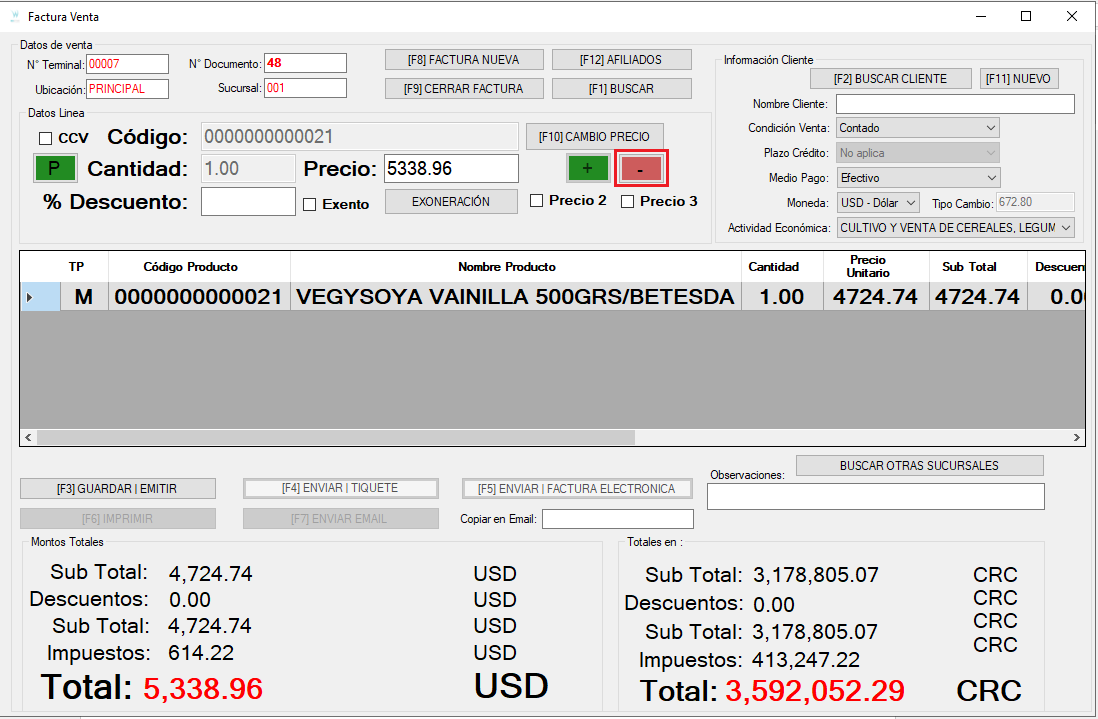The height and width of the screenshot is (719, 1098).
Task: Click [F2] BUSCAR CLIENTE button
Action: (890, 79)
